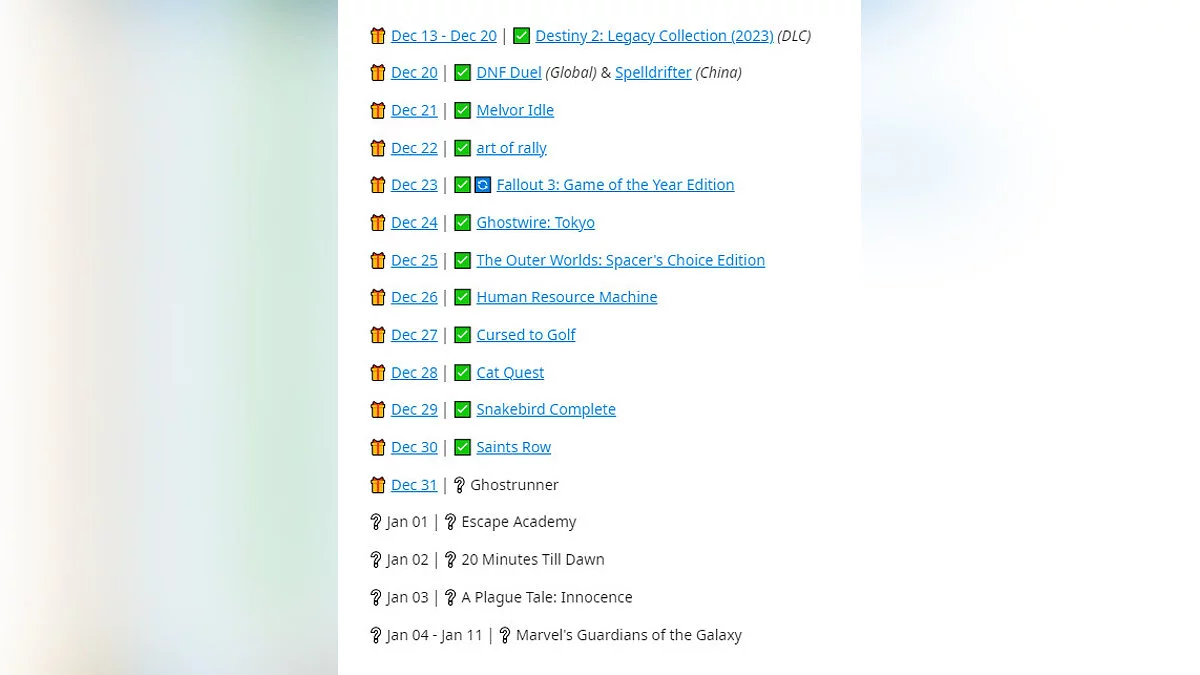Click the gift icon next to Dec 26

[378, 297]
